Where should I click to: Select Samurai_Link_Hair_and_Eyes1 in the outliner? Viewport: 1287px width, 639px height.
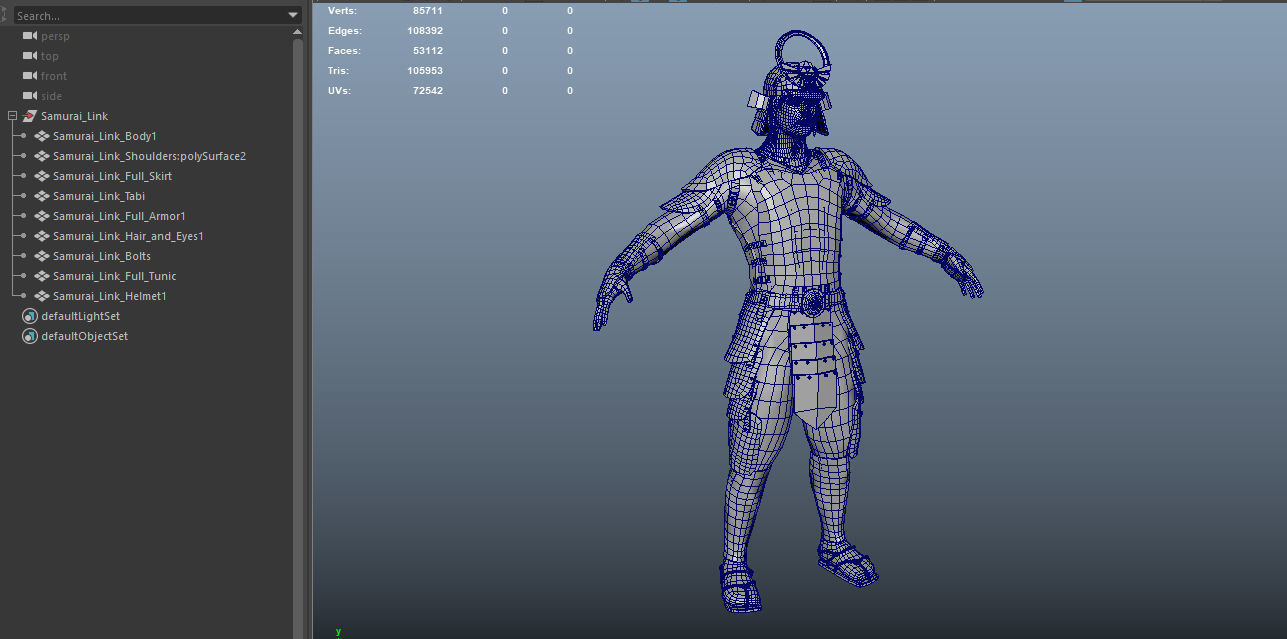[x=128, y=236]
